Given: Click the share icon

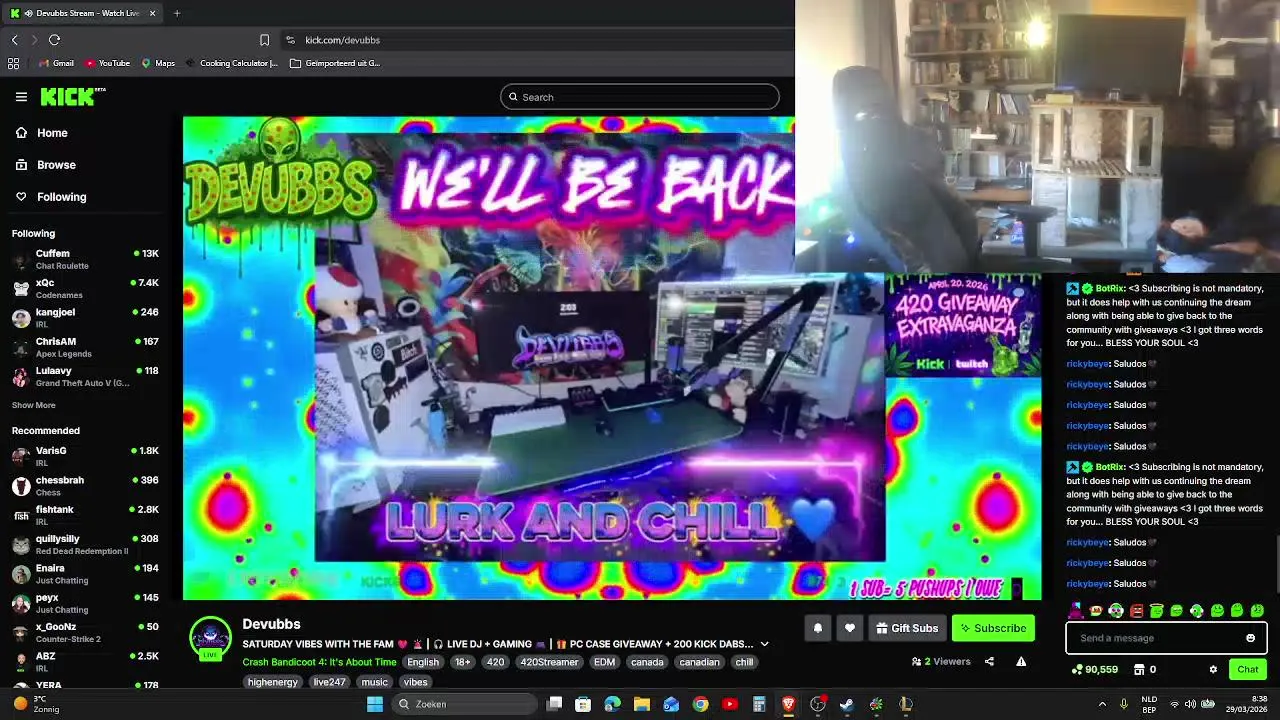Looking at the screenshot, I should pyautogui.click(x=989, y=661).
